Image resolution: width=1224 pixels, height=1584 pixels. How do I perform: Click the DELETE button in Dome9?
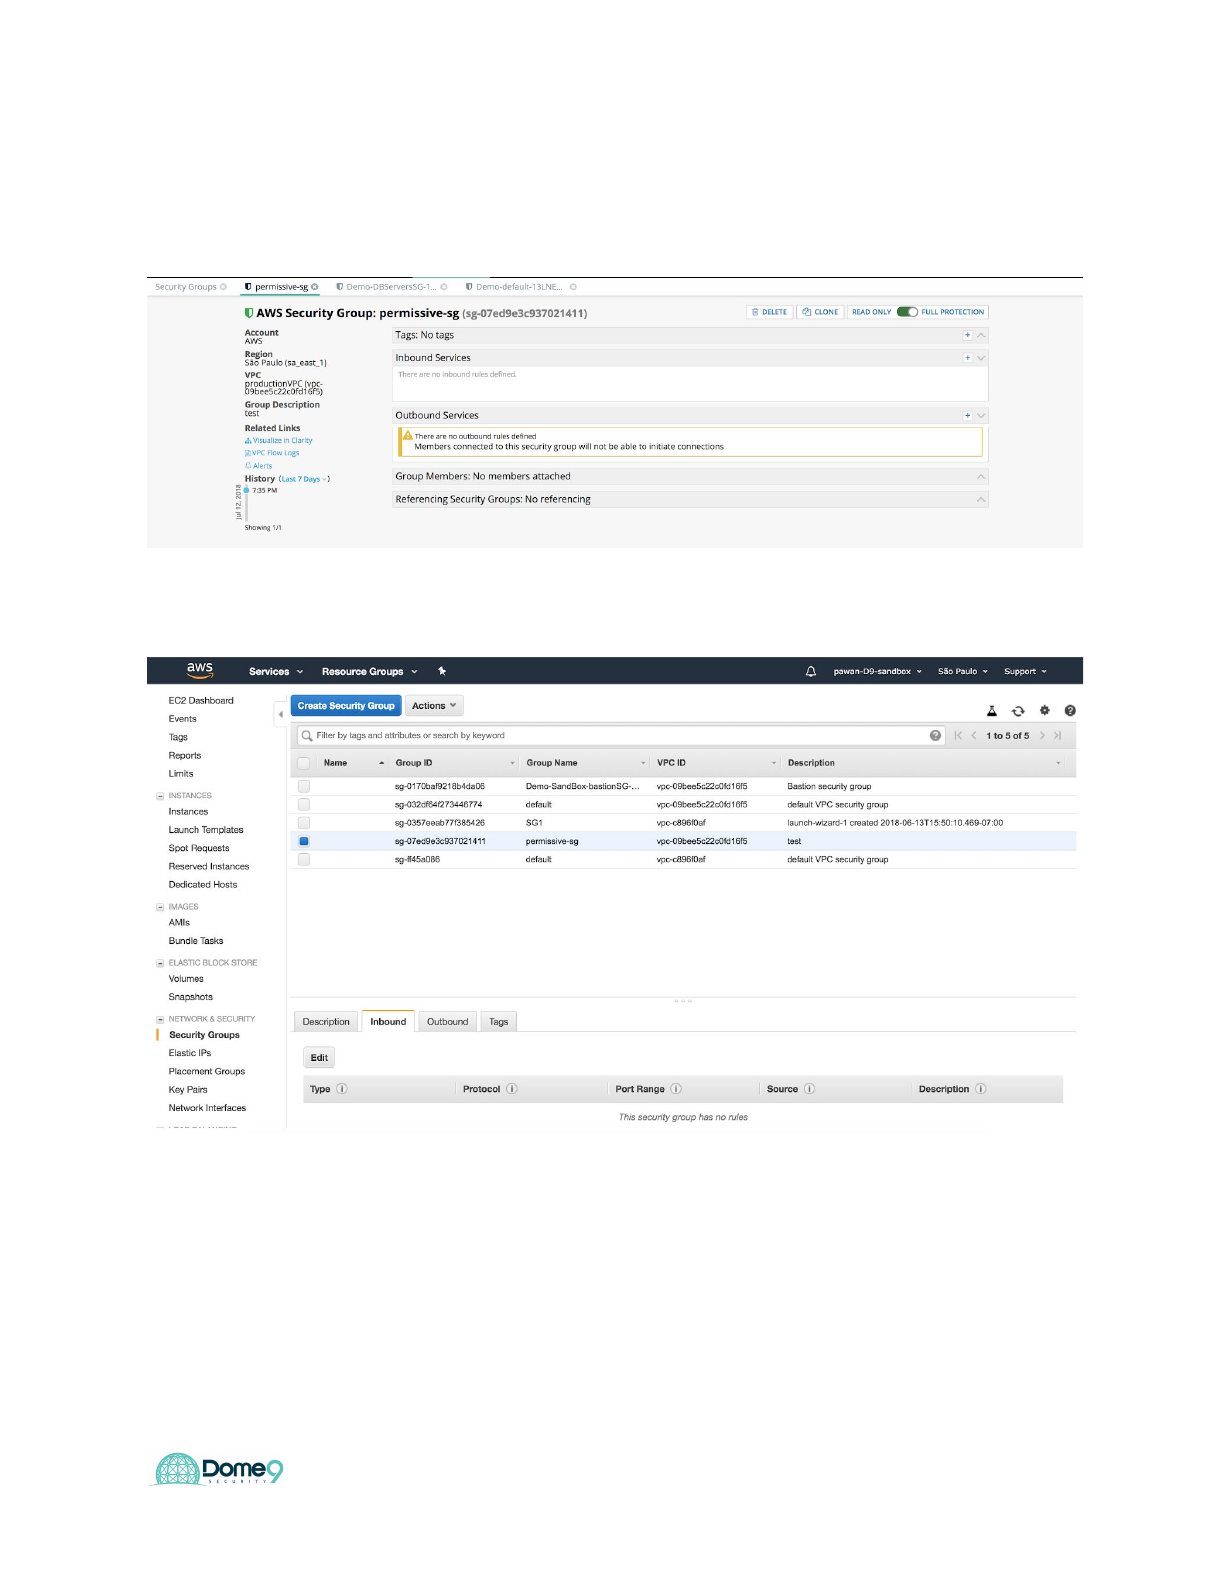point(769,312)
